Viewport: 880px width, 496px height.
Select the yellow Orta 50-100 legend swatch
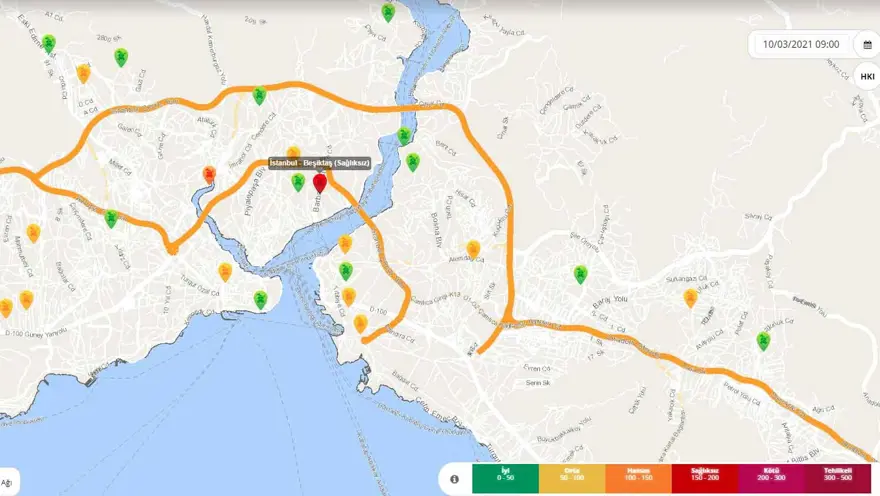(571, 474)
